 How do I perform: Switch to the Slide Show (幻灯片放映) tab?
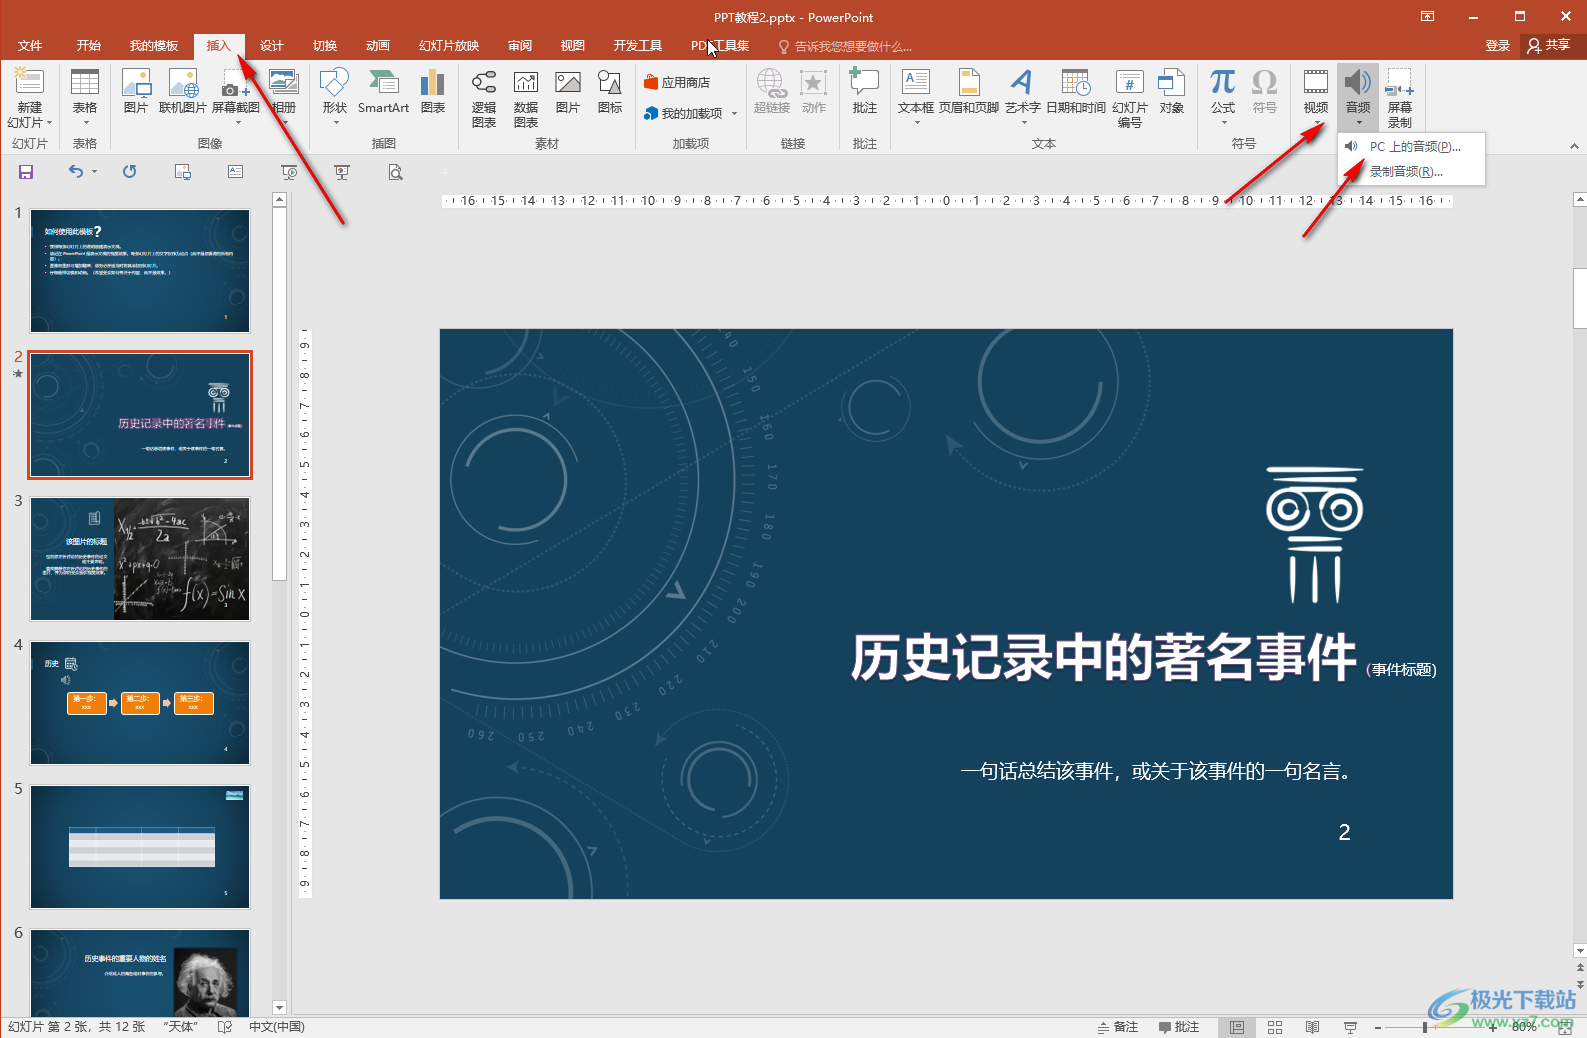(x=449, y=46)
